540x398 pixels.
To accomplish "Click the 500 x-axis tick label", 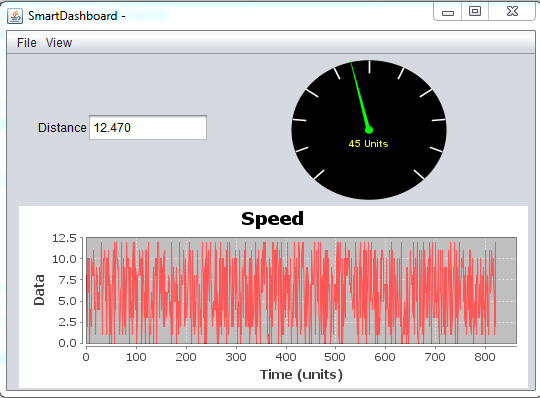I will click(x=335, y=357).
